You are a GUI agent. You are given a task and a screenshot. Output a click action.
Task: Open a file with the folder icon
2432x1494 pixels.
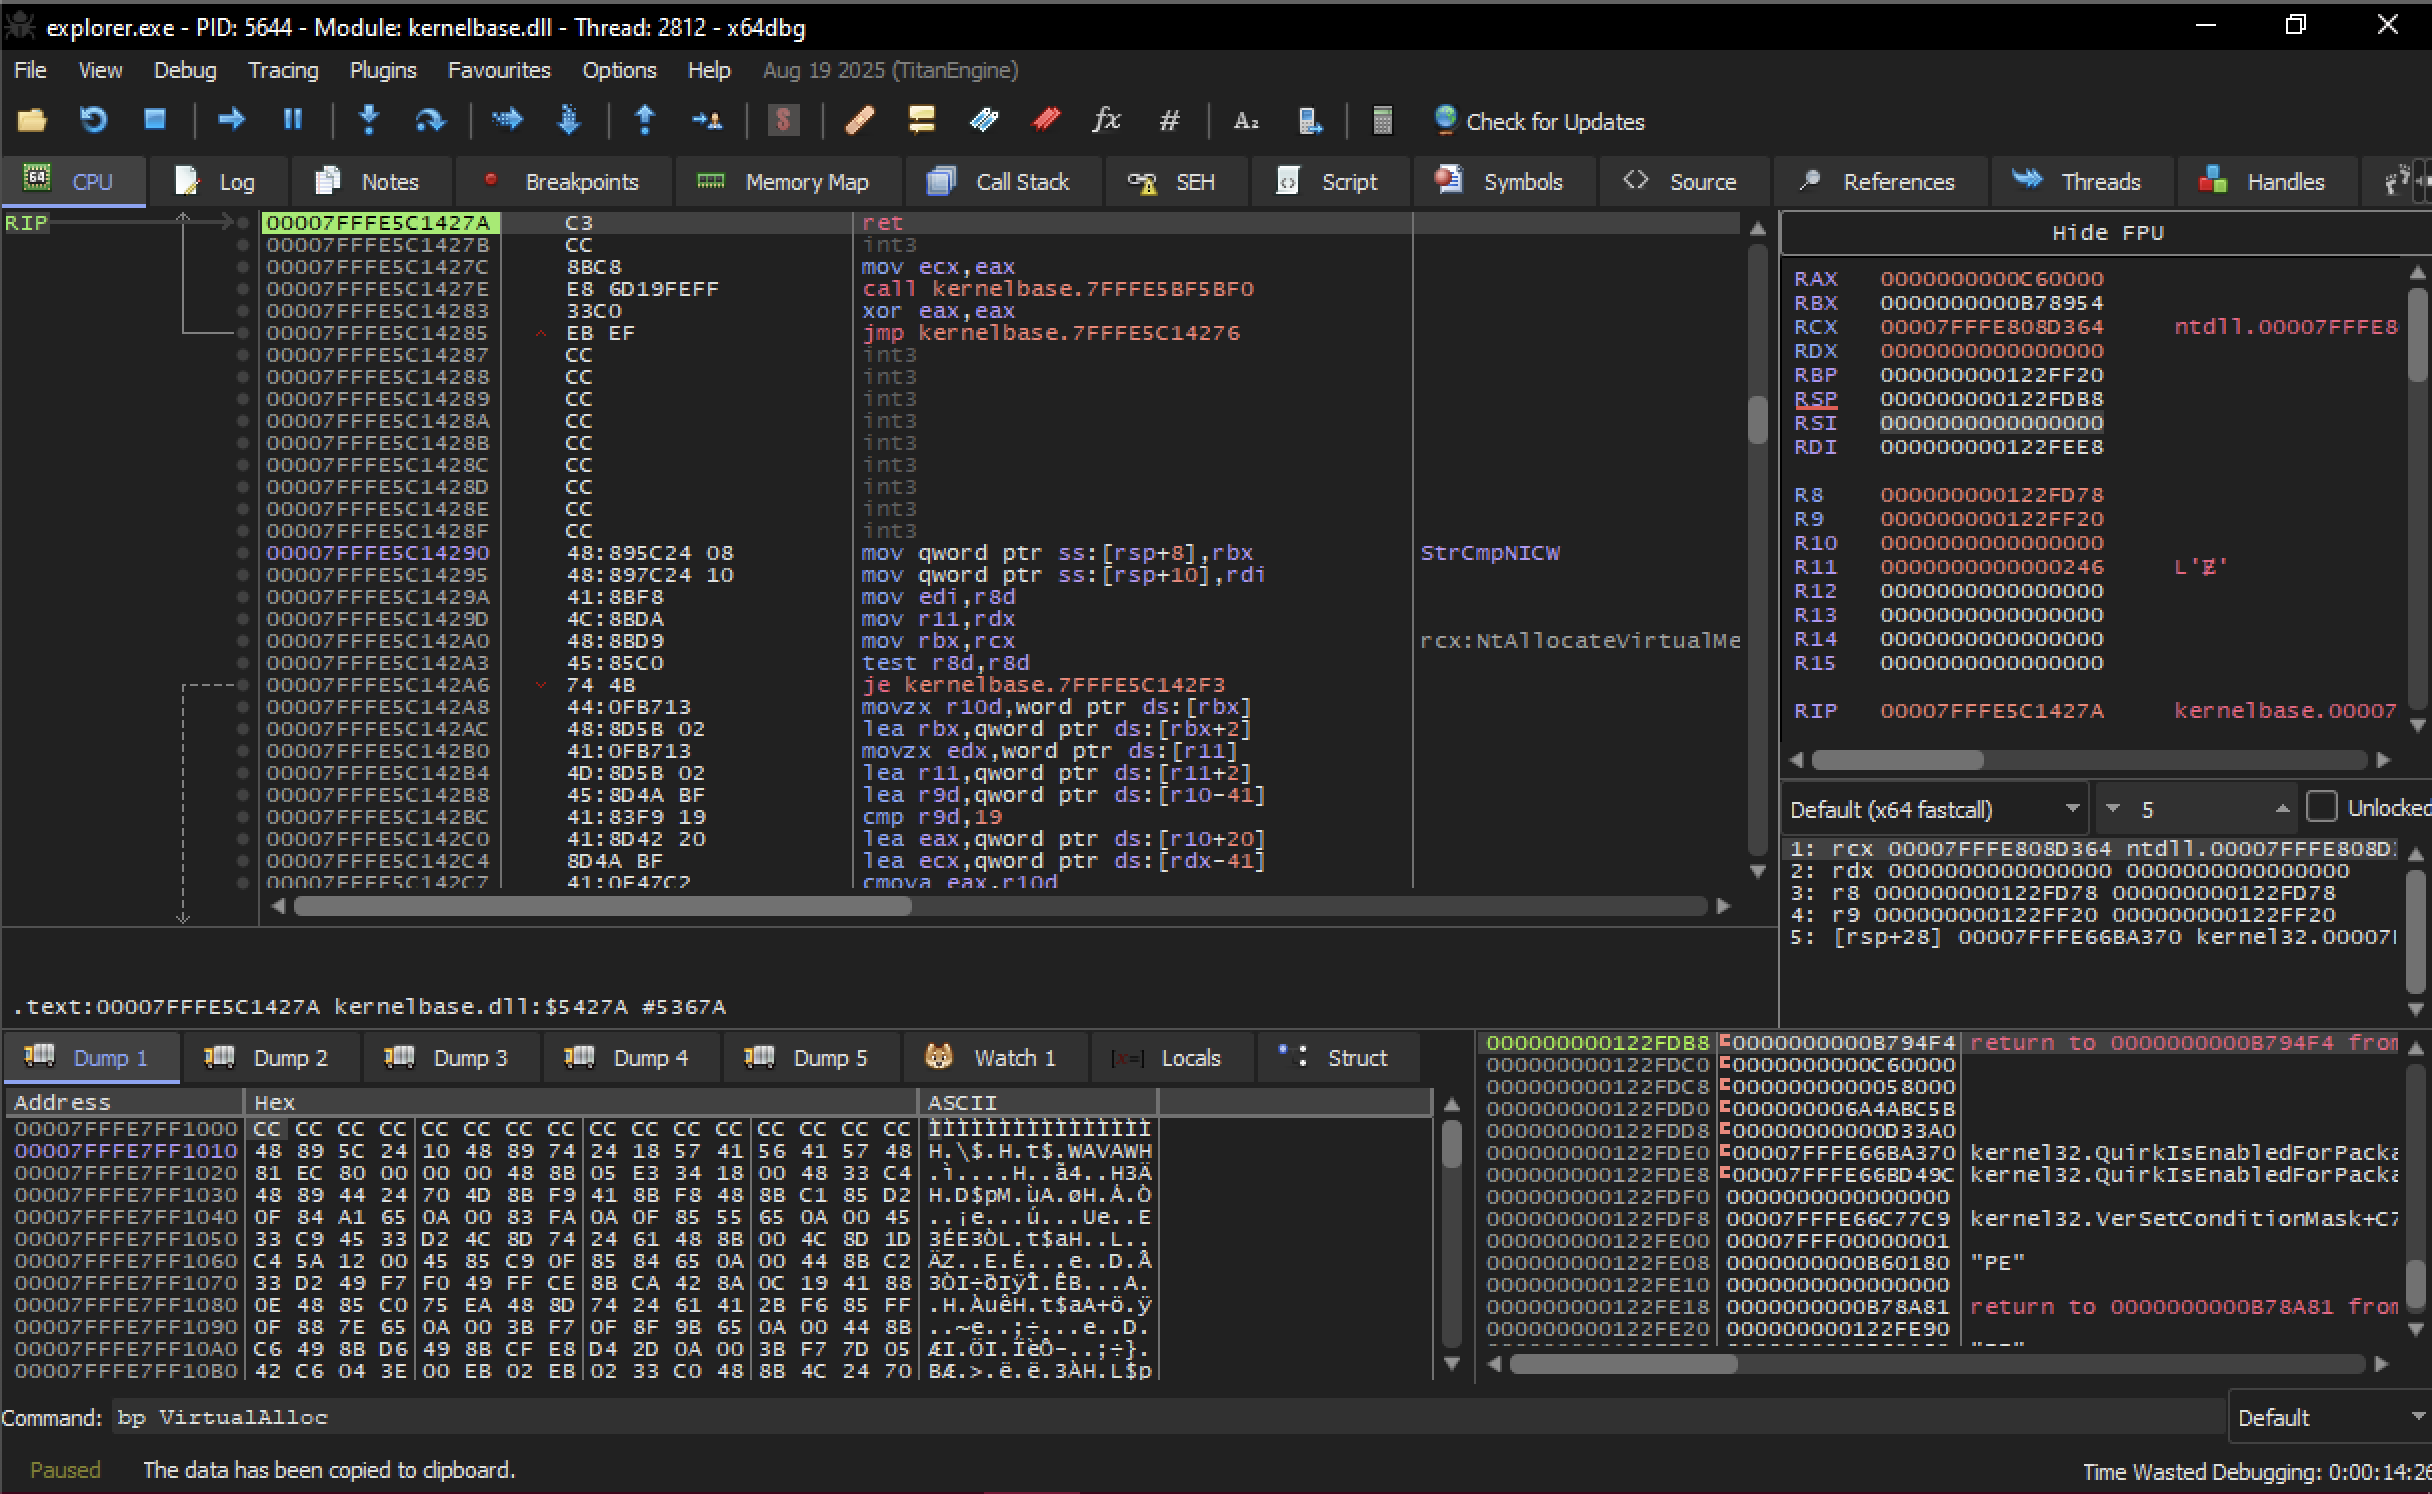32,121
